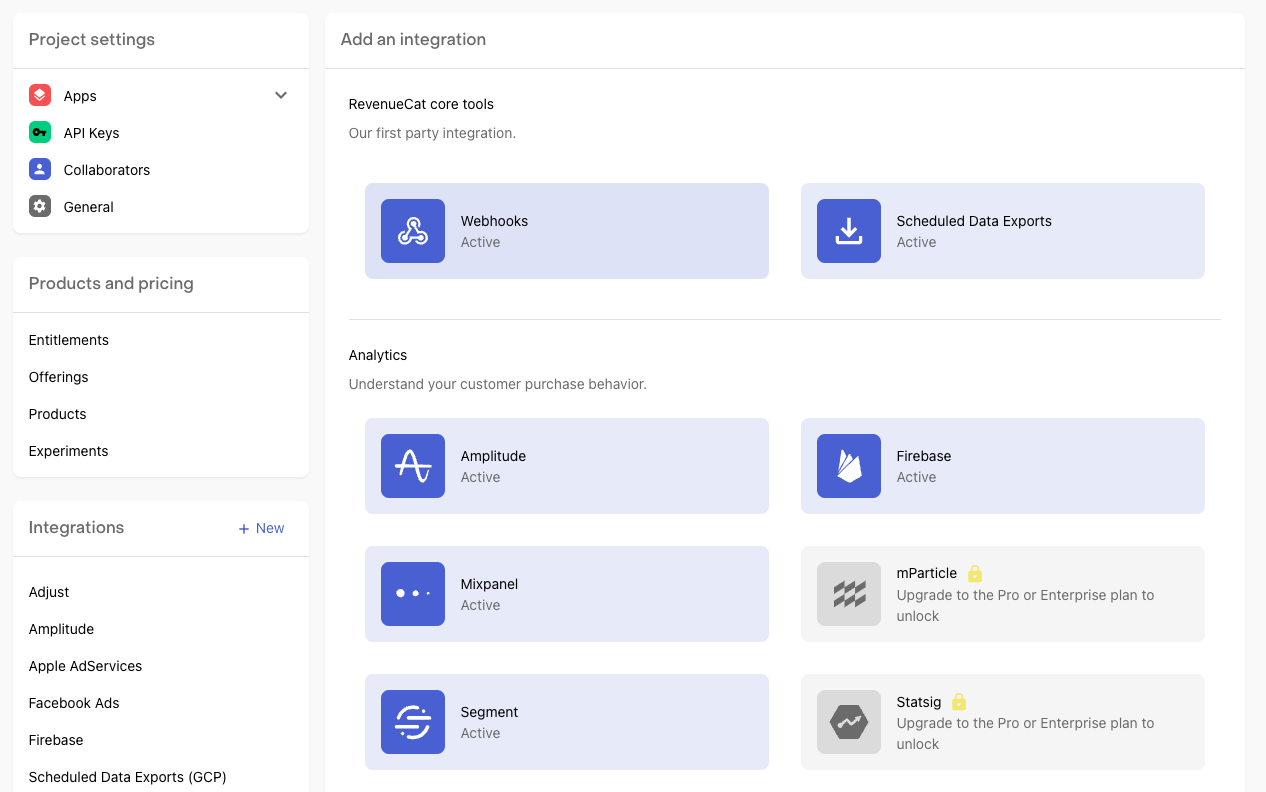The width and height of the screenshot is (1266, 792).
Task: Open General project settings
Action: point(88,207)
